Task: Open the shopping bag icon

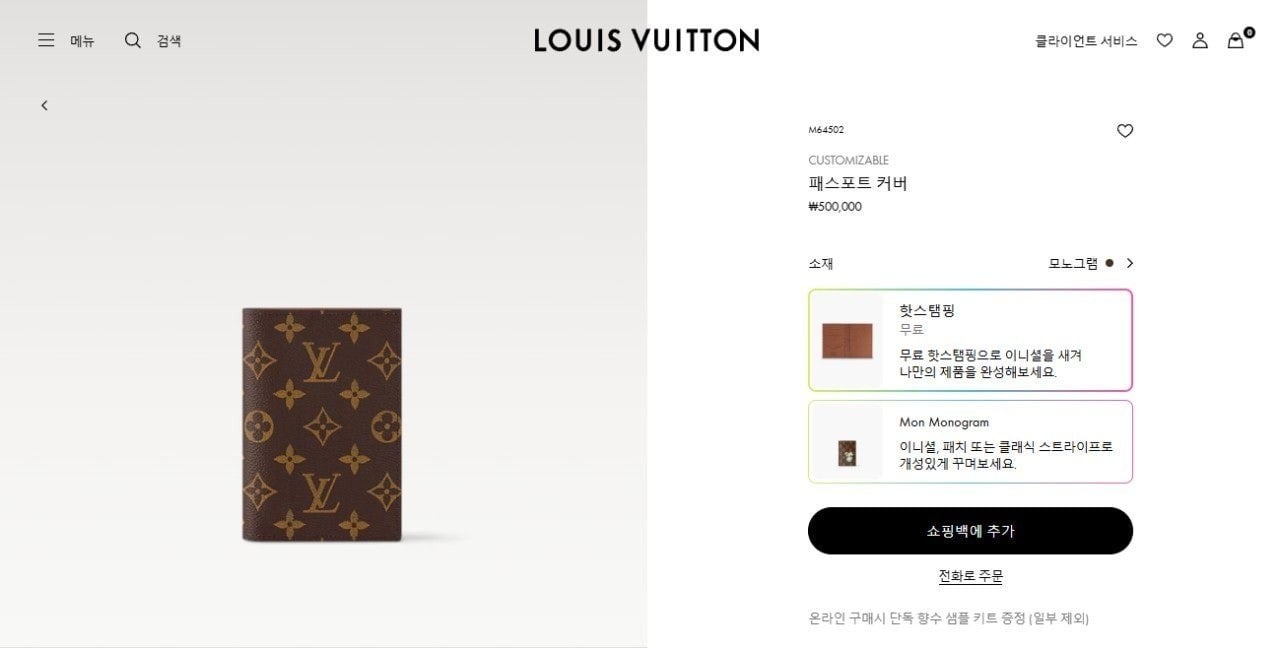Action: pyautogui.click(x=1237, y=39)
